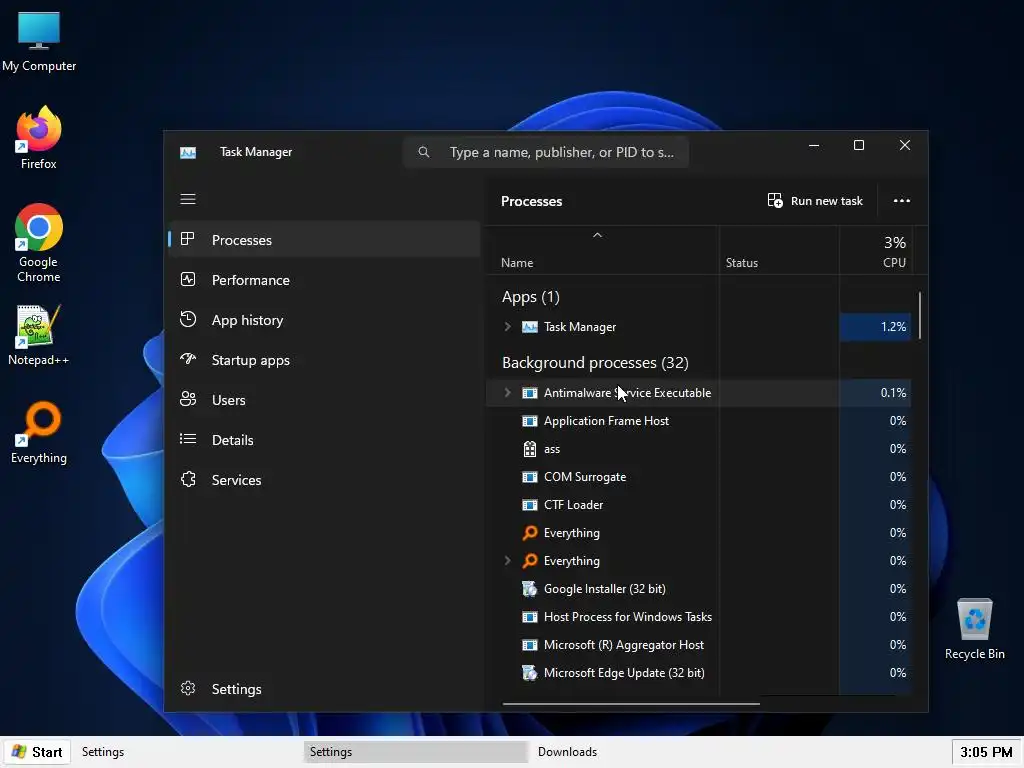The image size is (1024, 768).
Task: Select the COM Surrogate process
Action: pyautogui.click(x=699, y=477)
